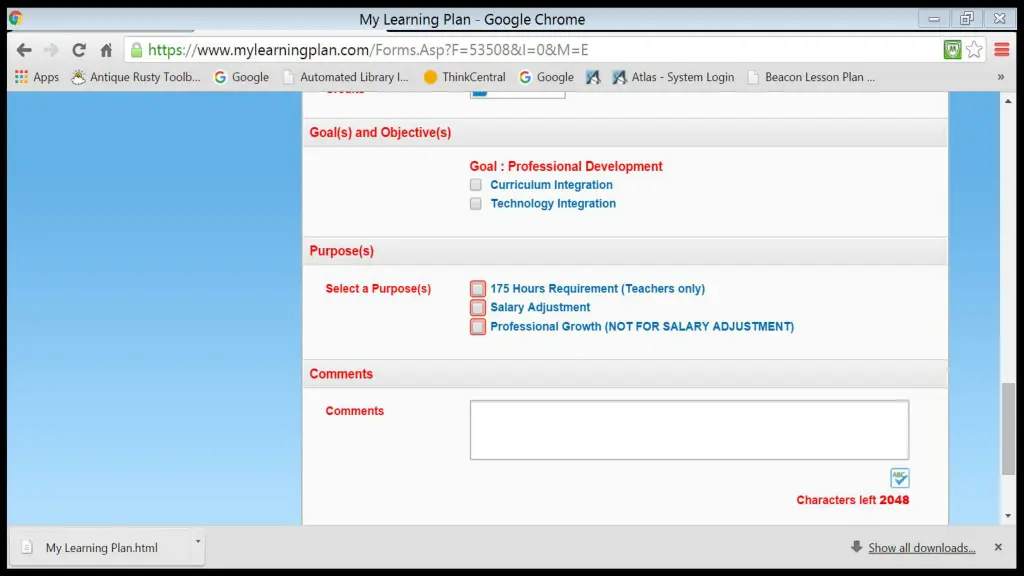Click inside the Comments text box

point(689,430)
